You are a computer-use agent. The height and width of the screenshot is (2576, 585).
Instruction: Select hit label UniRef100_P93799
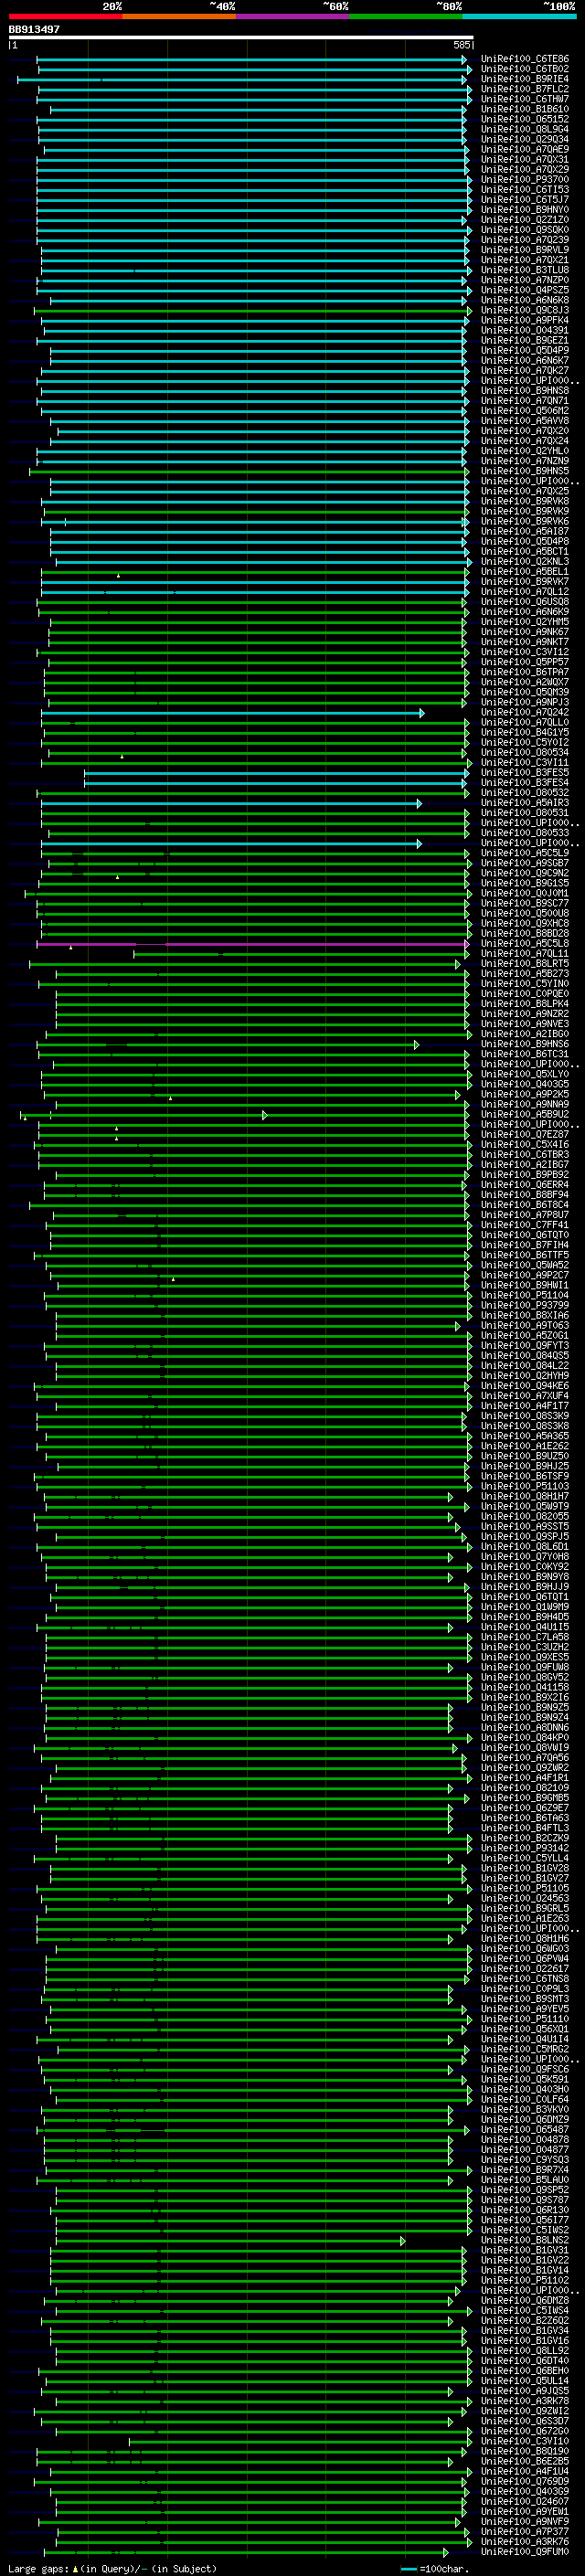(x=524, y=1305)
